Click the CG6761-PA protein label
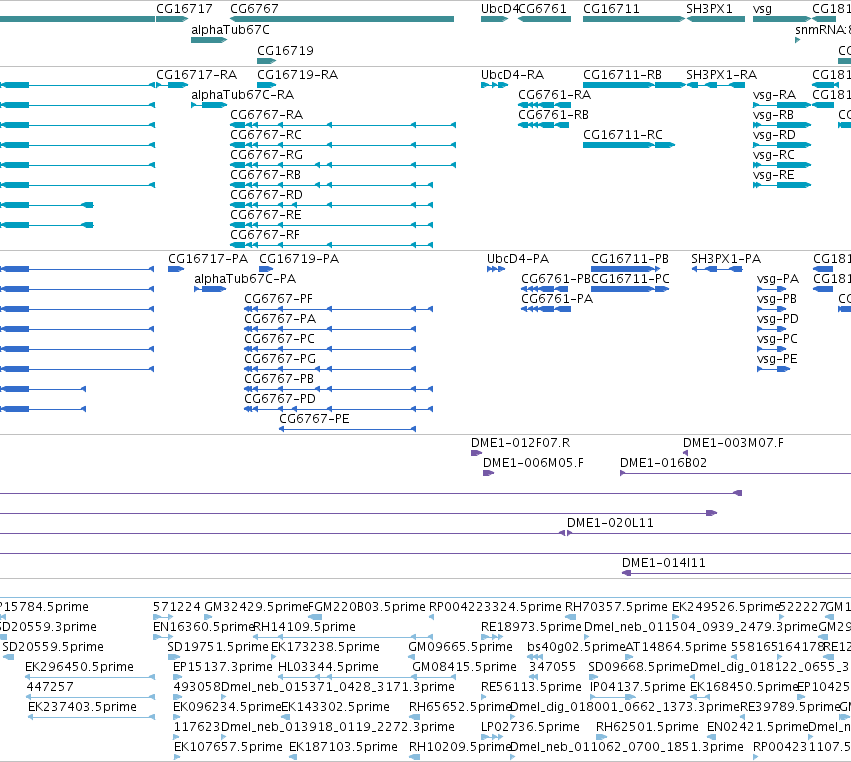Image resolution: width=851 pixels, height=762 pixels. coord(557,299)
